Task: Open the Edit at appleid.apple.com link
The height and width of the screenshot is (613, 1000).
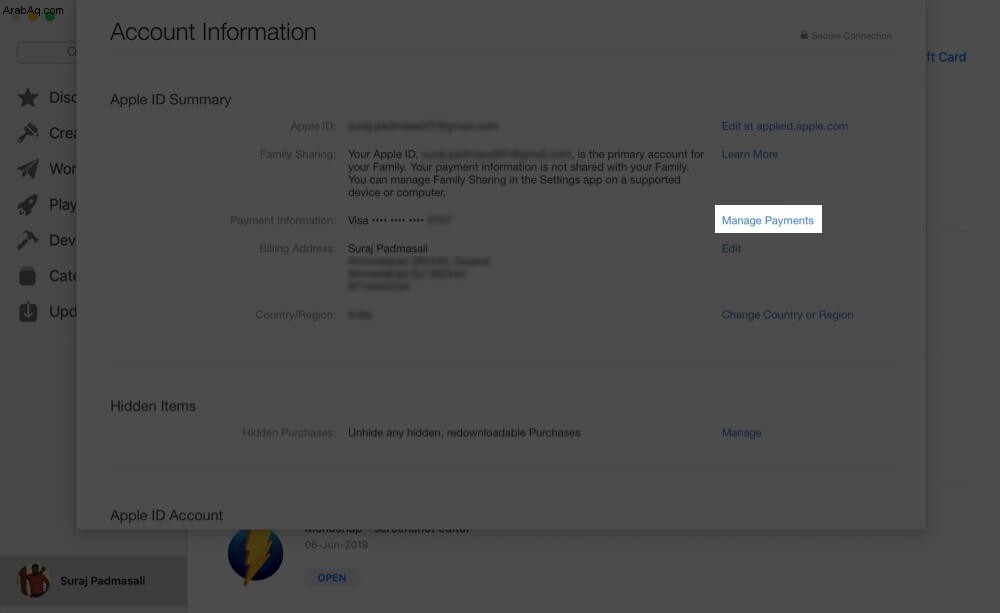Action: (x=784, y=126)
